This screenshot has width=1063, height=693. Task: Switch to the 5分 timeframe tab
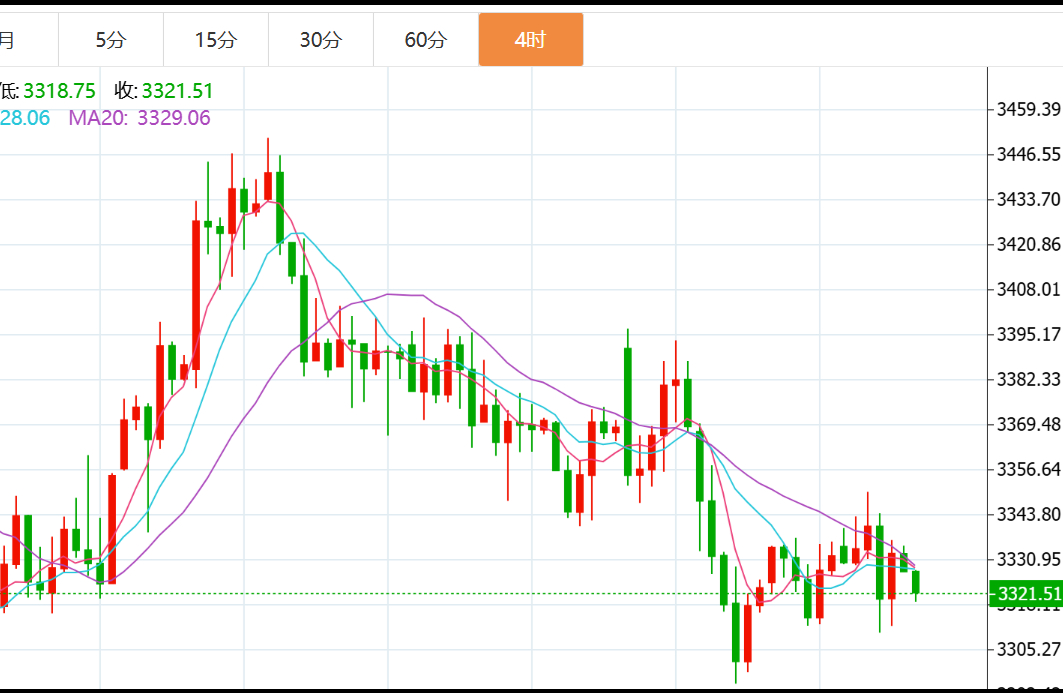click(111, 40)
